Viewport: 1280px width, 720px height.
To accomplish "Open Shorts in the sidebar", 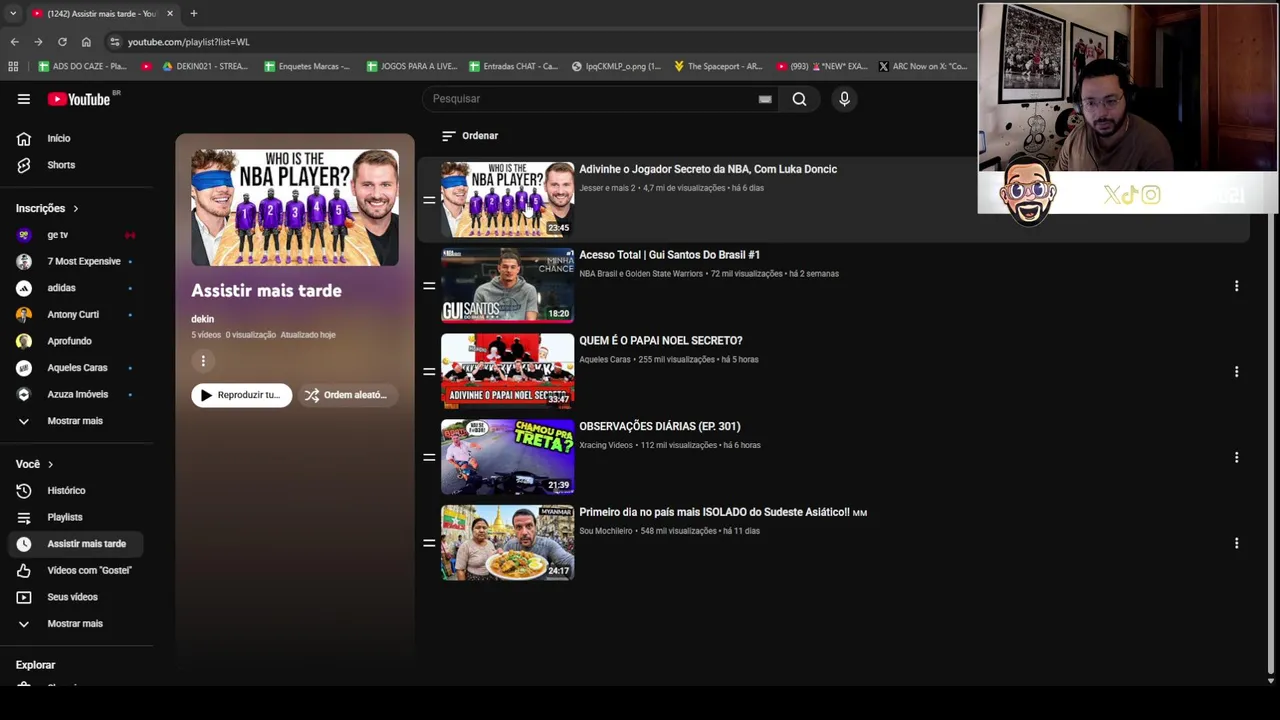I will tap(78, 165).
